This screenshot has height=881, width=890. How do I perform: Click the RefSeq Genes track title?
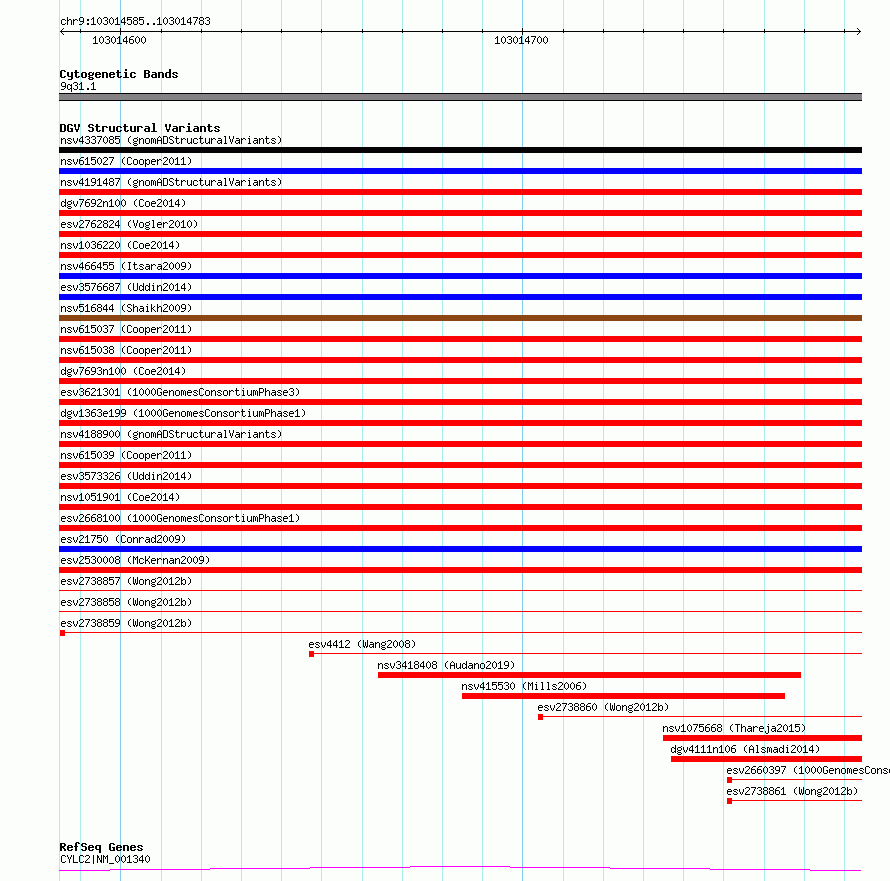(101, 848)
